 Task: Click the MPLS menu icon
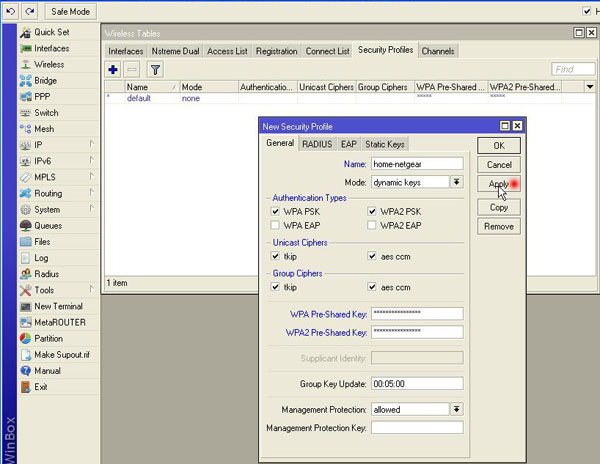(x=26, y=177)
